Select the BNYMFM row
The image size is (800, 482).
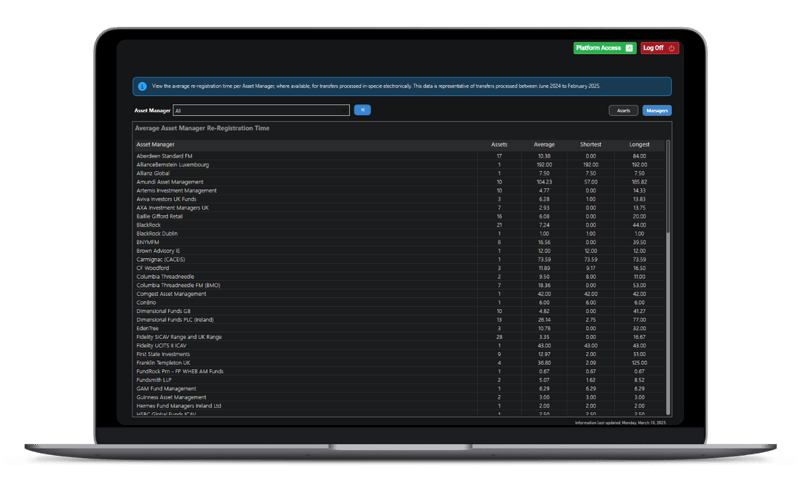click(400, 242)
